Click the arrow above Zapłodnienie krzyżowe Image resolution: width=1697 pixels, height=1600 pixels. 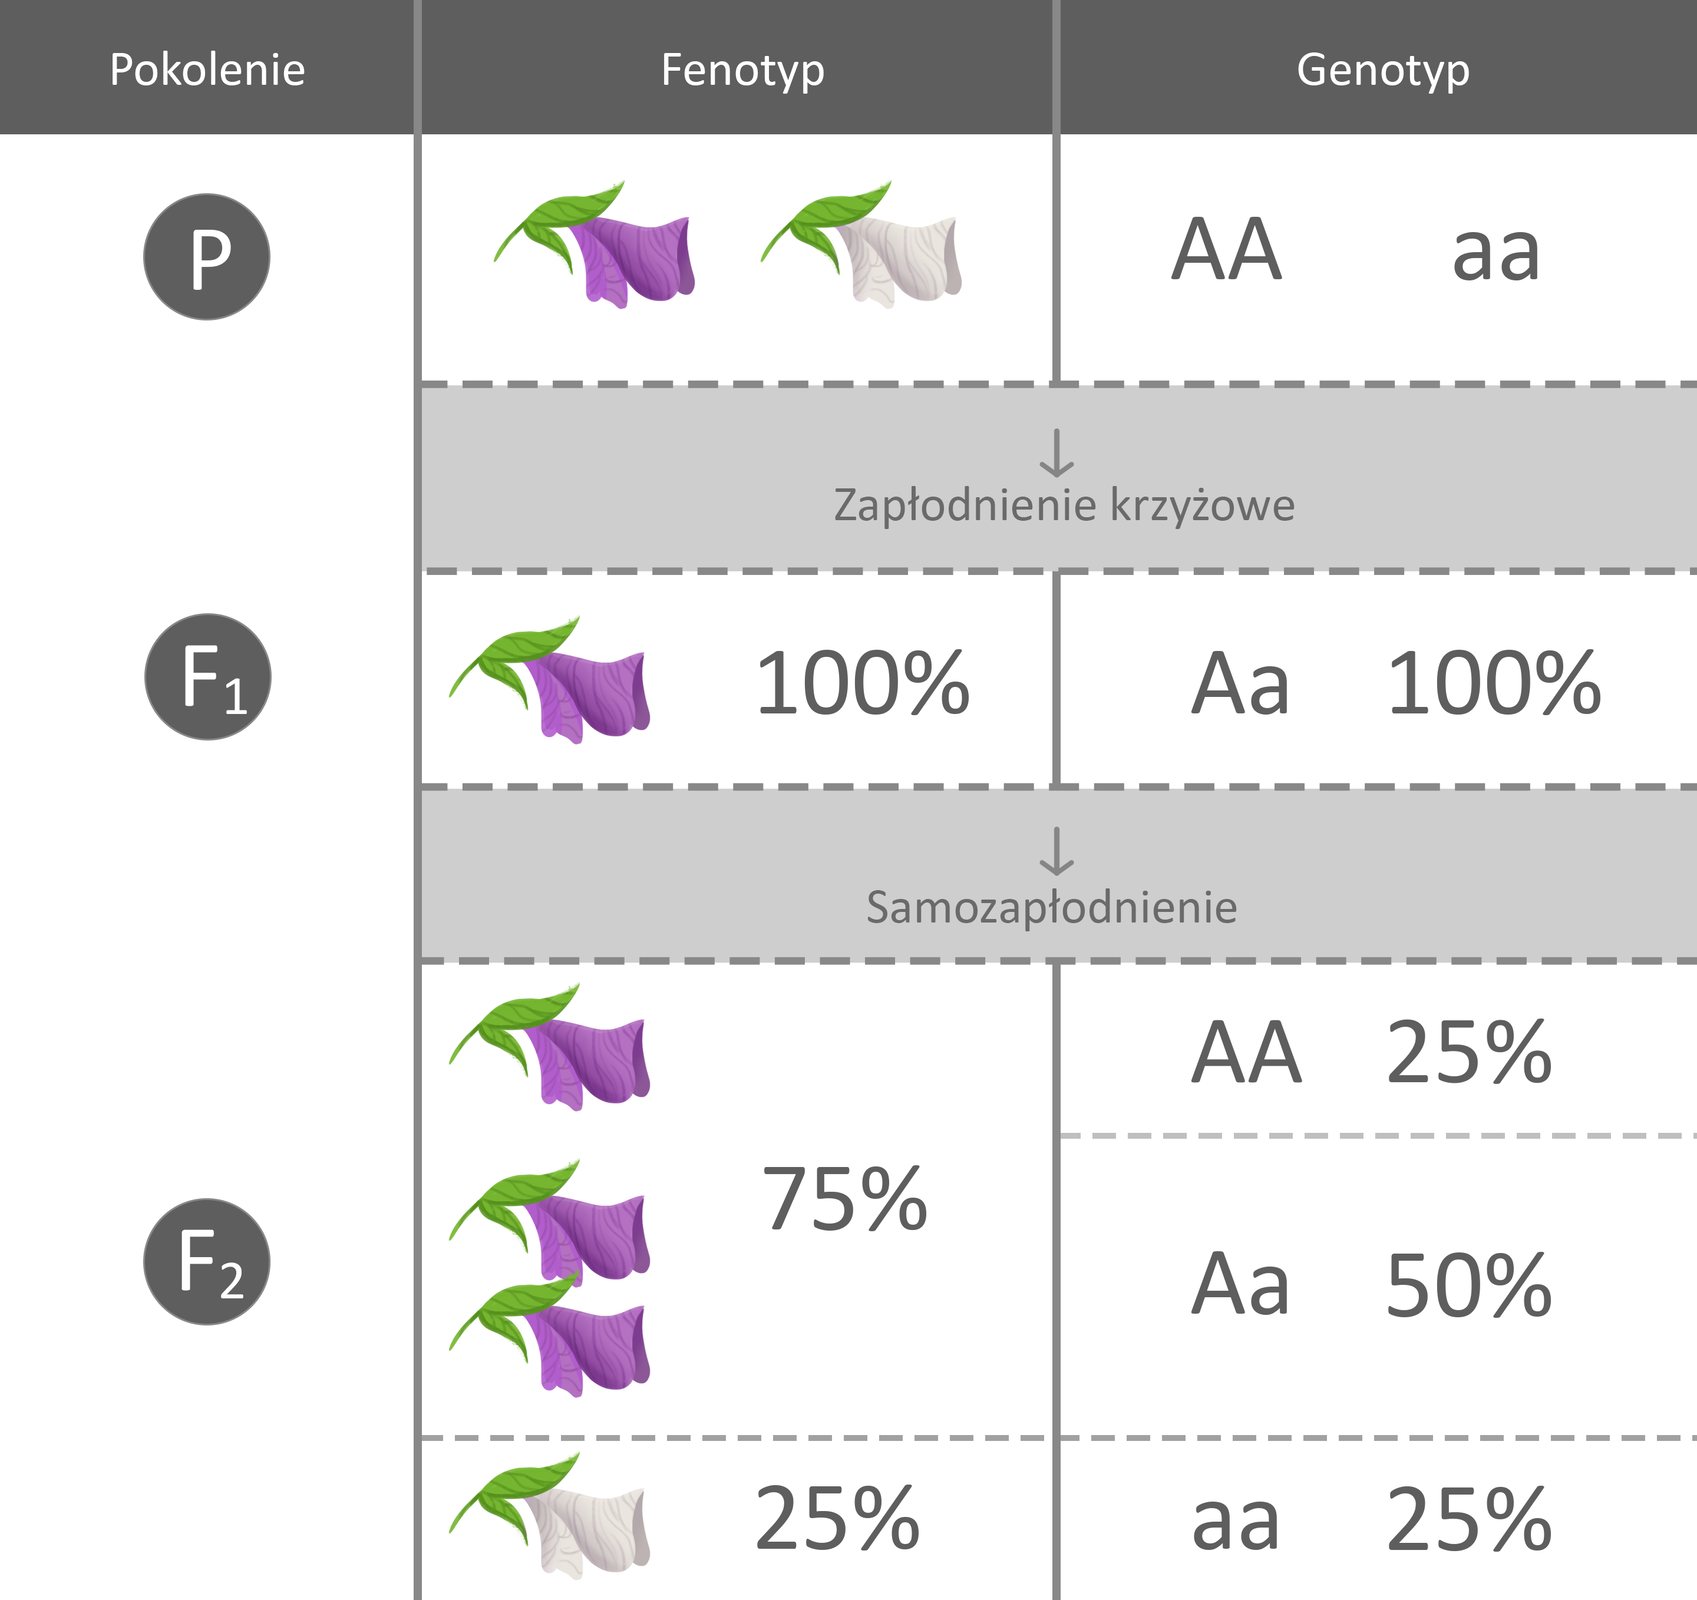point(1057,453)
